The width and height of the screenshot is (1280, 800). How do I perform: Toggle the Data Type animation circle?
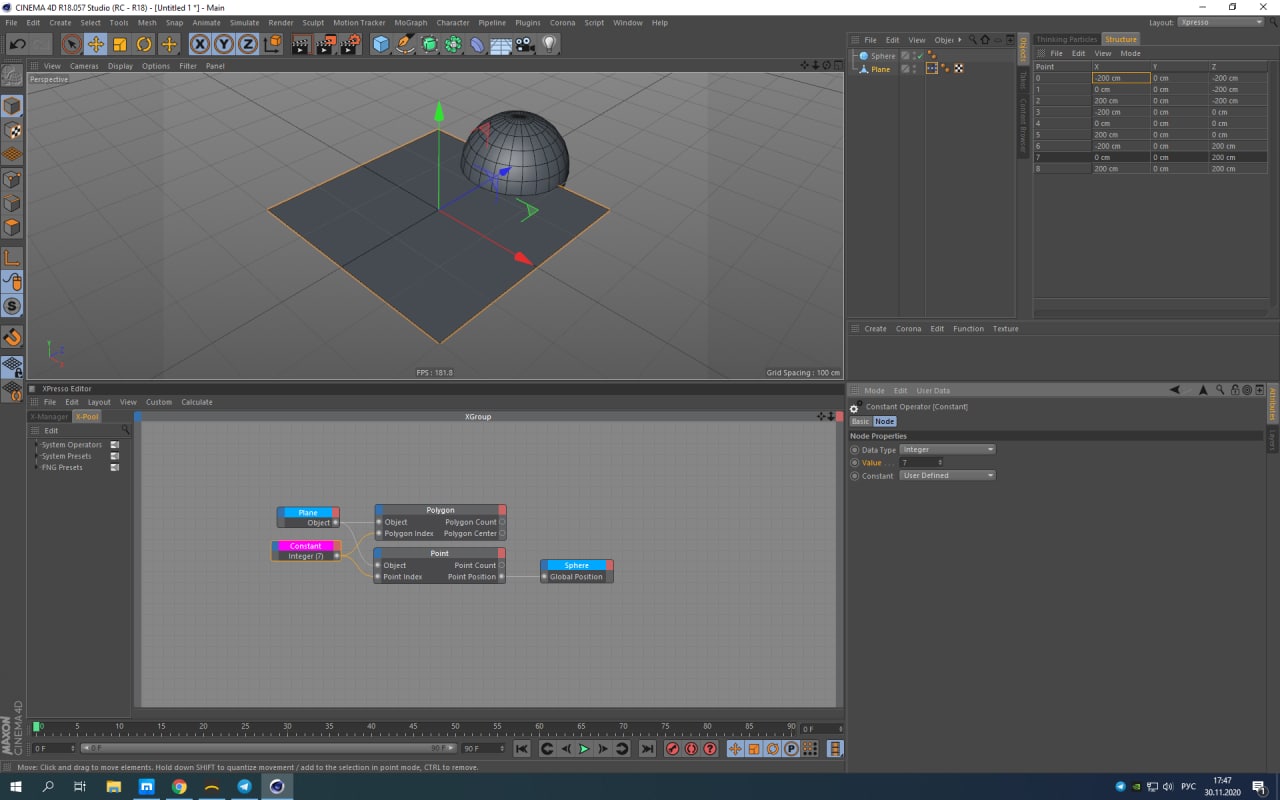[x=854, y=450]
